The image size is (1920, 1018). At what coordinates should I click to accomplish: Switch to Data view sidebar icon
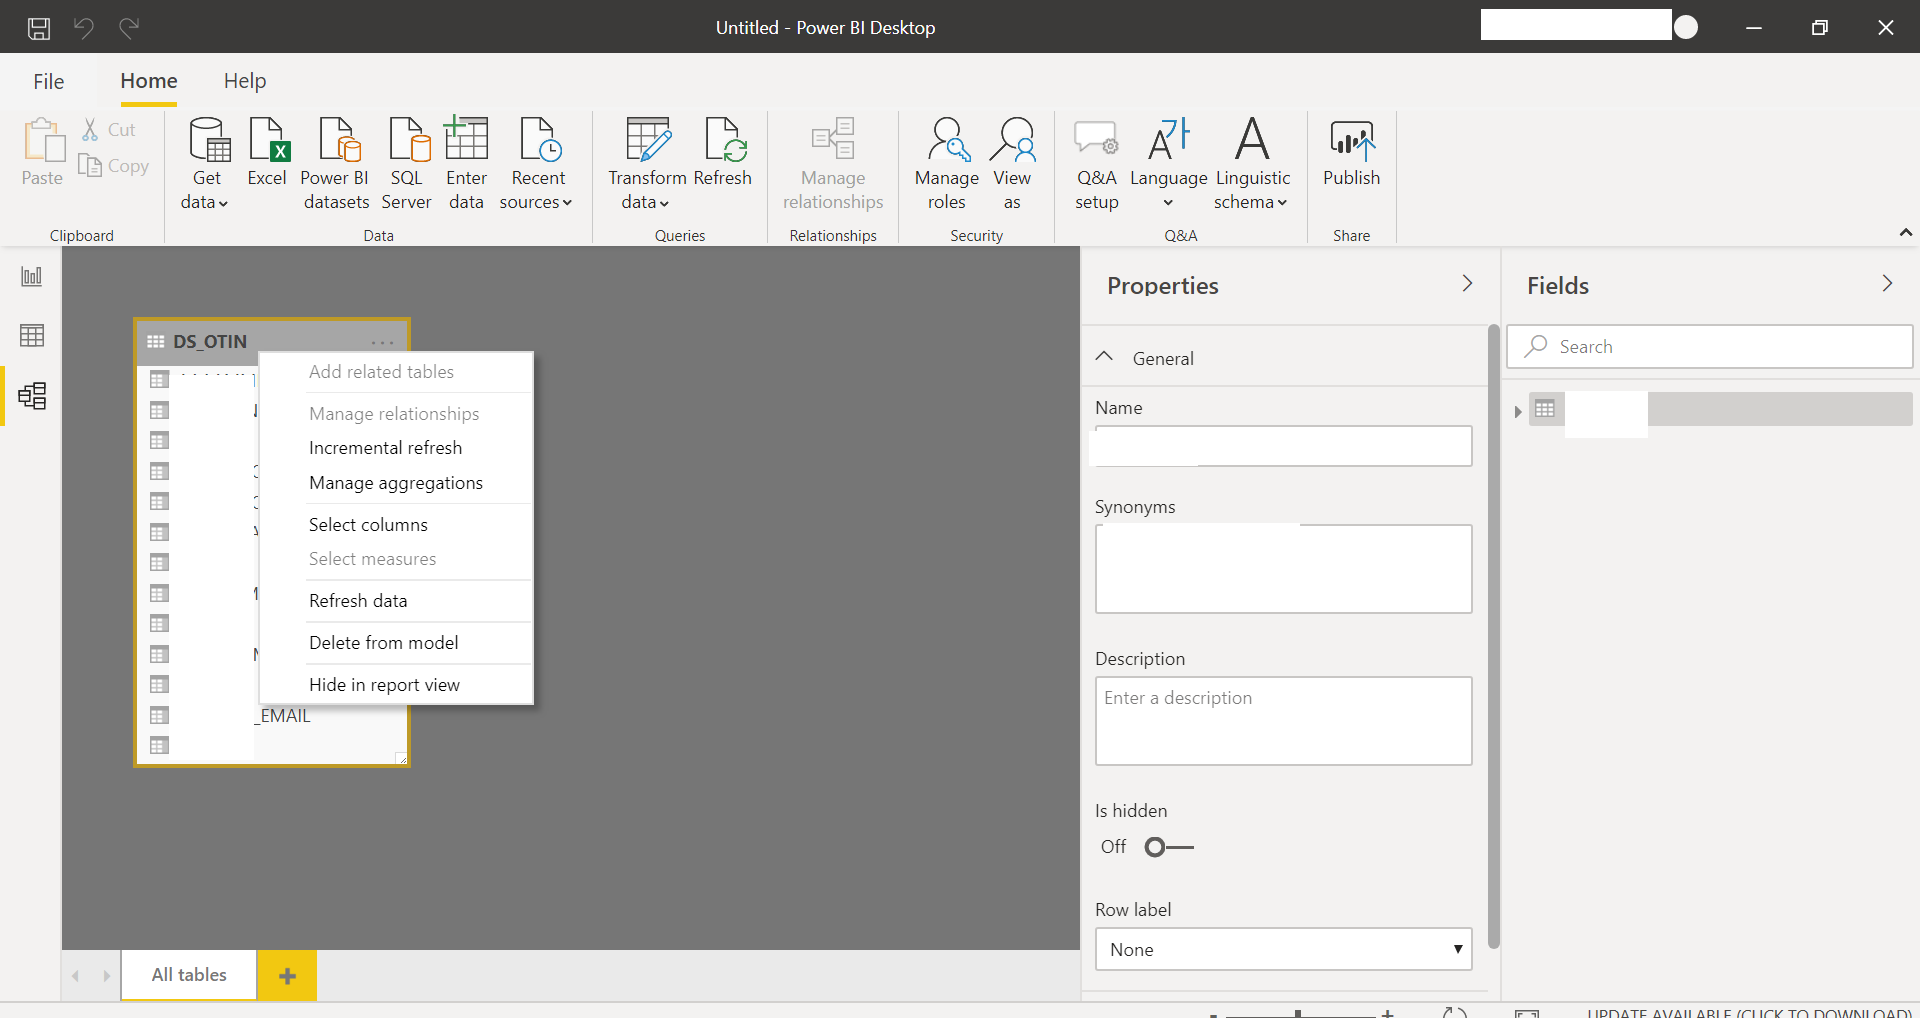tap(32, 336)
